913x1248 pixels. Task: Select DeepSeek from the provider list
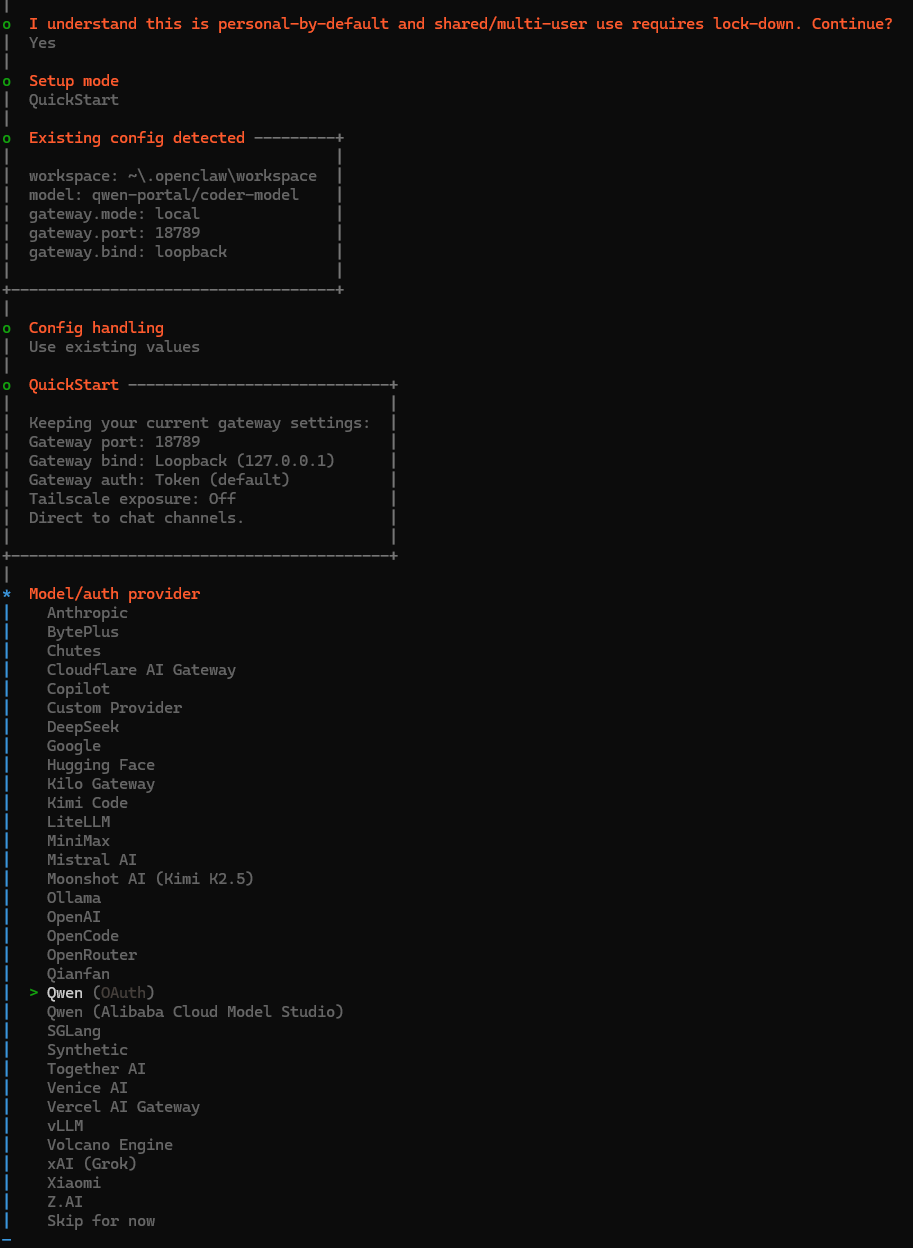click(x=82, y=727)
